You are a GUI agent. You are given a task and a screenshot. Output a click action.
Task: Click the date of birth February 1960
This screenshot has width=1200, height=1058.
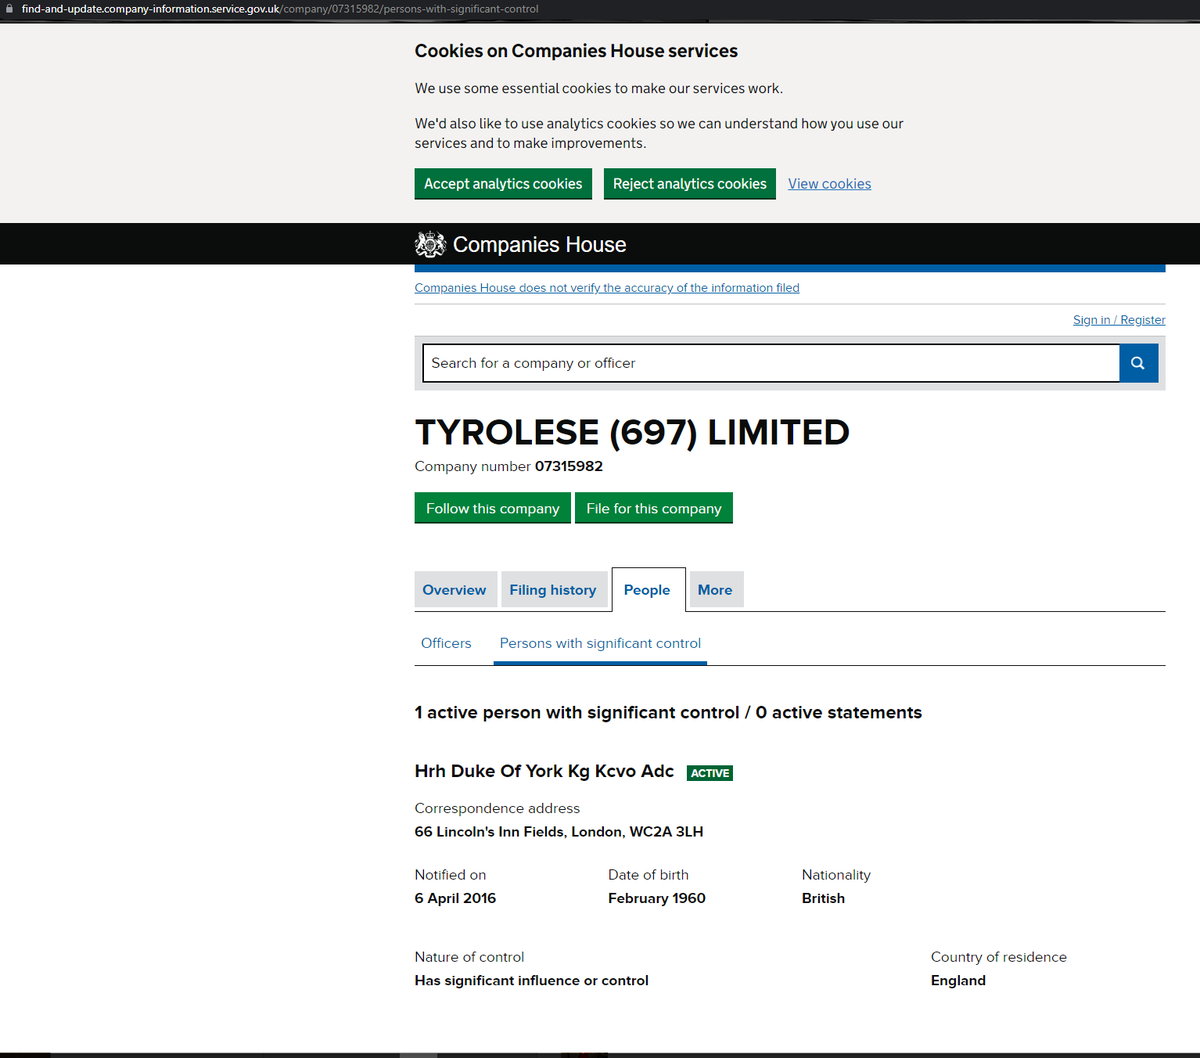[x=657, y=898]
